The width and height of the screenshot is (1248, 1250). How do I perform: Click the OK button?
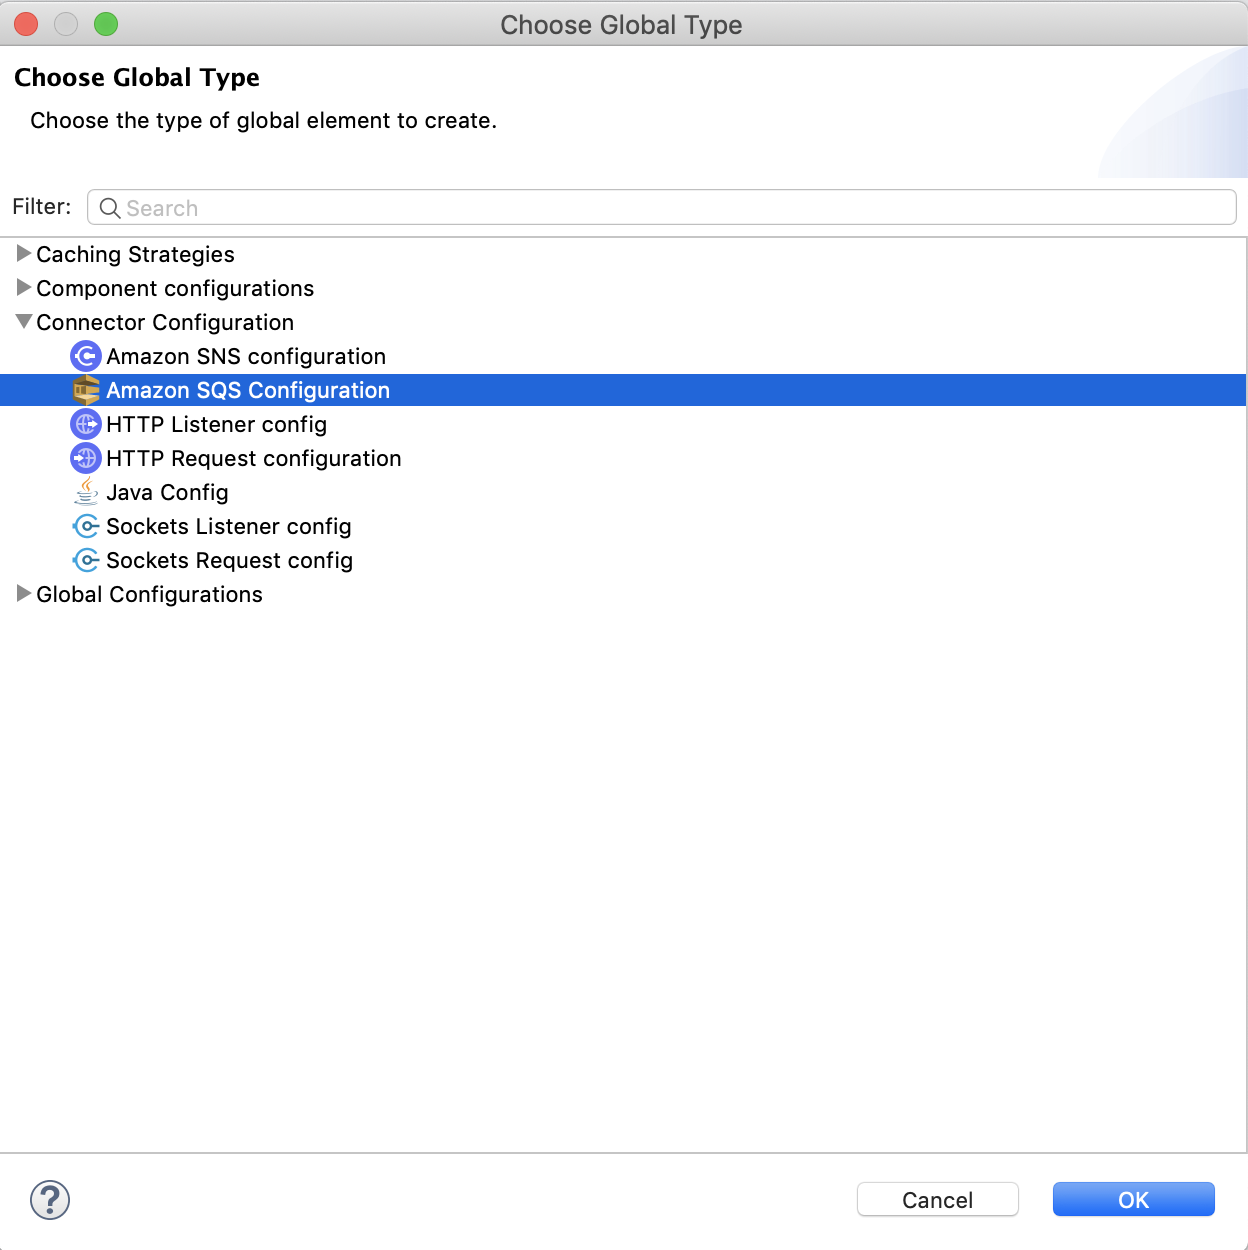point(1133,1199)
